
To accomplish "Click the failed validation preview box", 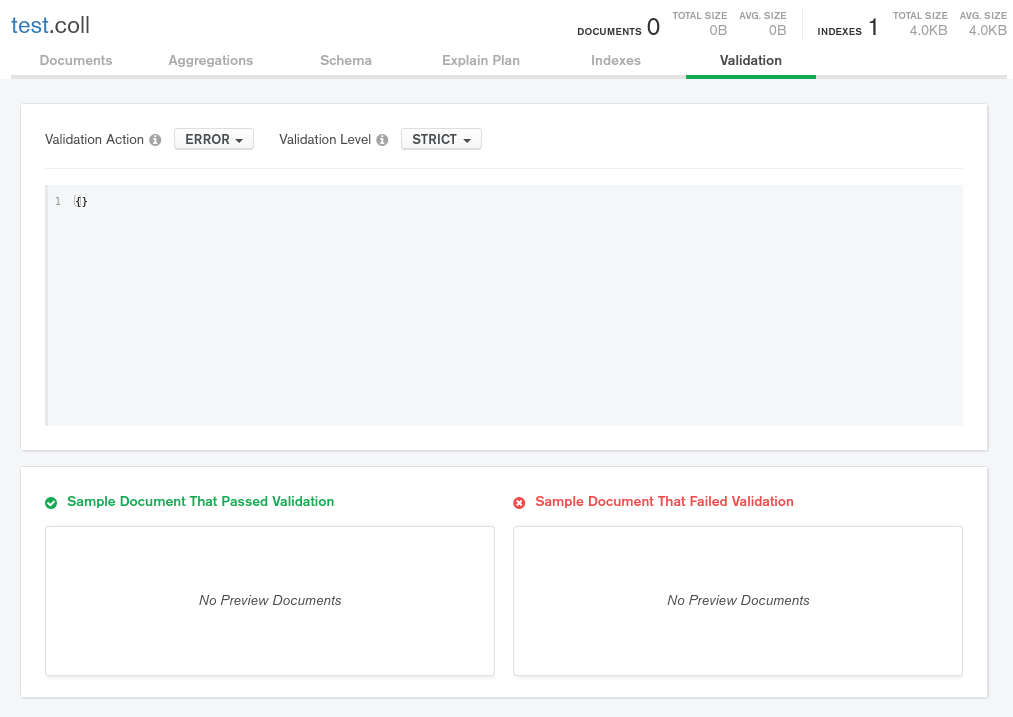I will point(738,600).
